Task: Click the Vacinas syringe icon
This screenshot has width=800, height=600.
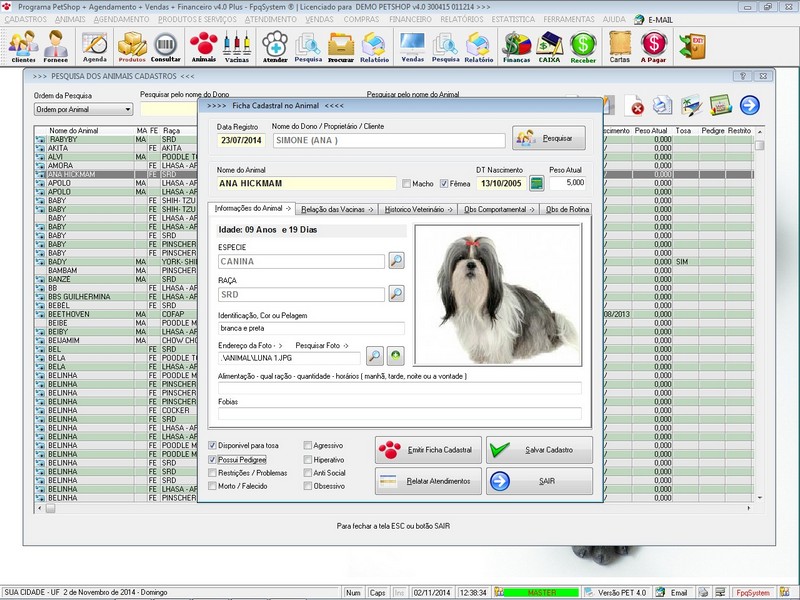Action: click(237, 46)
